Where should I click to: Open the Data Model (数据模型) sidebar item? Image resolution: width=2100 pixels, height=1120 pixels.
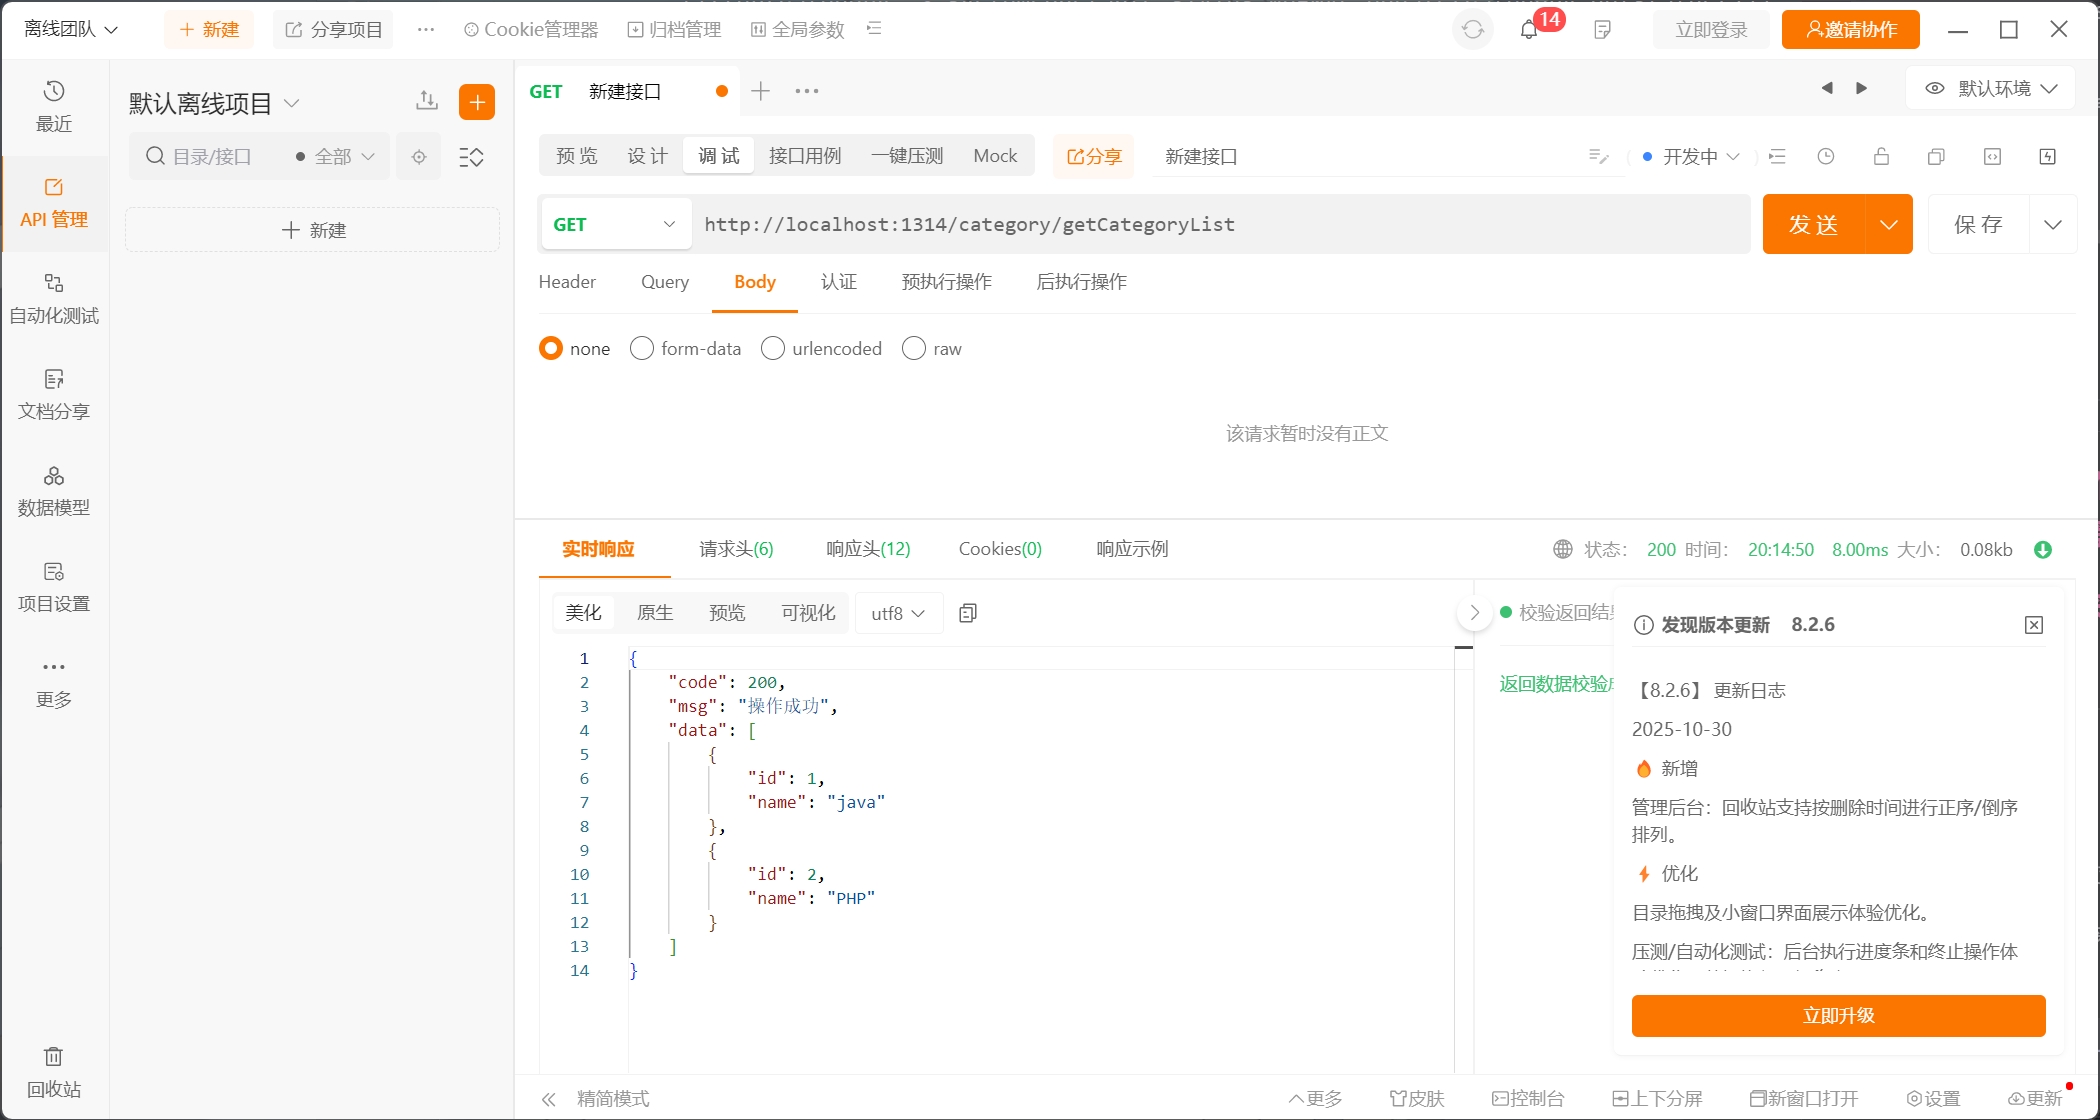point(54,490)
